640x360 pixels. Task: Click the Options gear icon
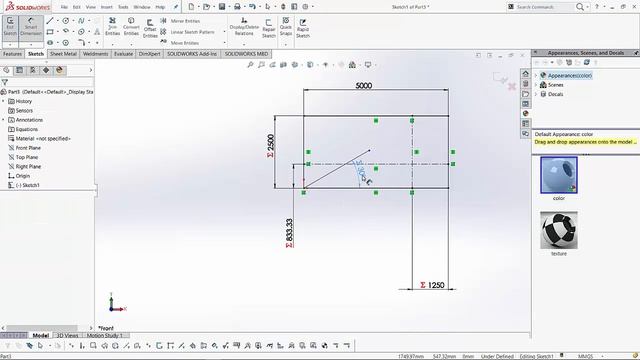coord(305,7)
